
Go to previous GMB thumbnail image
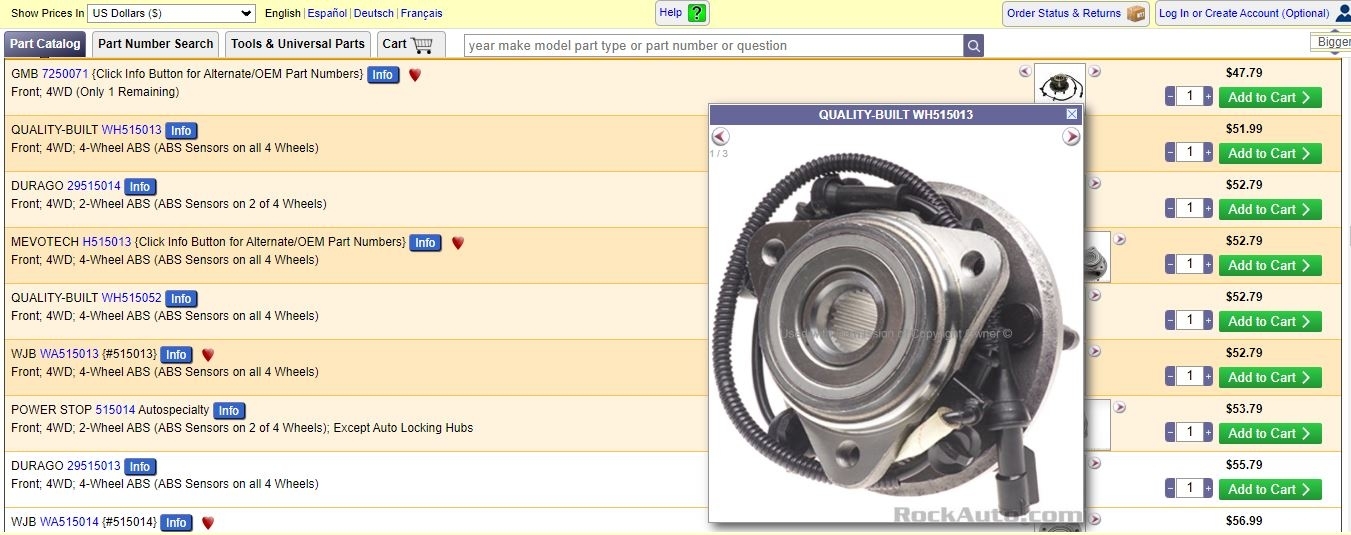(x=1025, y=71)
